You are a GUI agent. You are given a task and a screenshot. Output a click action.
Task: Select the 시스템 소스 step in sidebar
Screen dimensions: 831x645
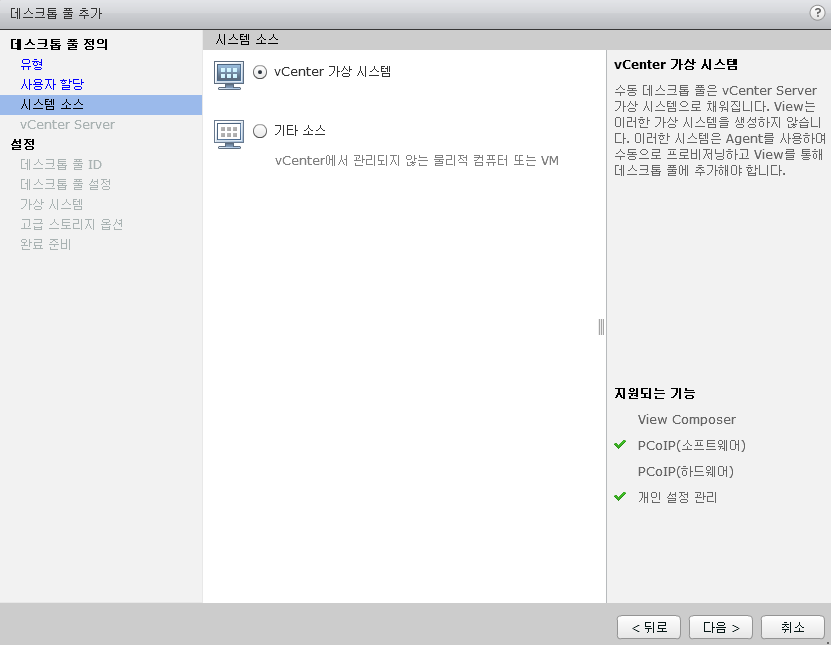click(101, 104)
